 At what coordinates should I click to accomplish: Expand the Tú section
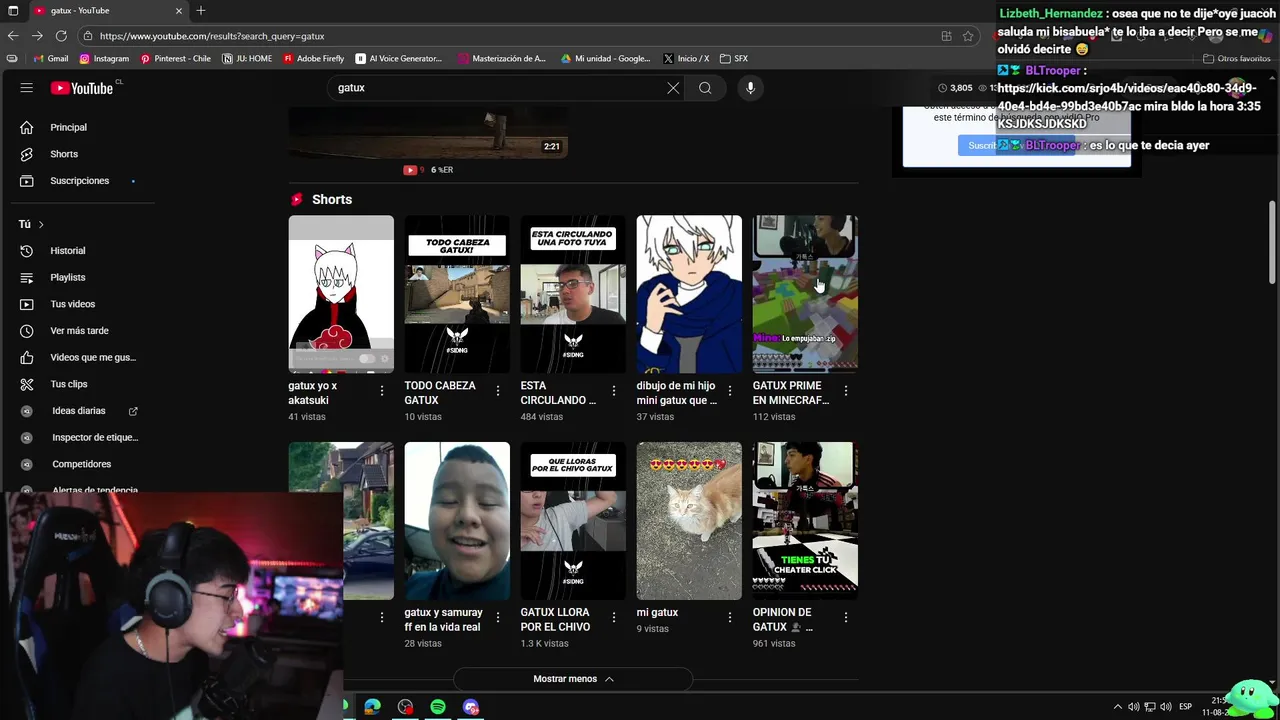[32, 224]
